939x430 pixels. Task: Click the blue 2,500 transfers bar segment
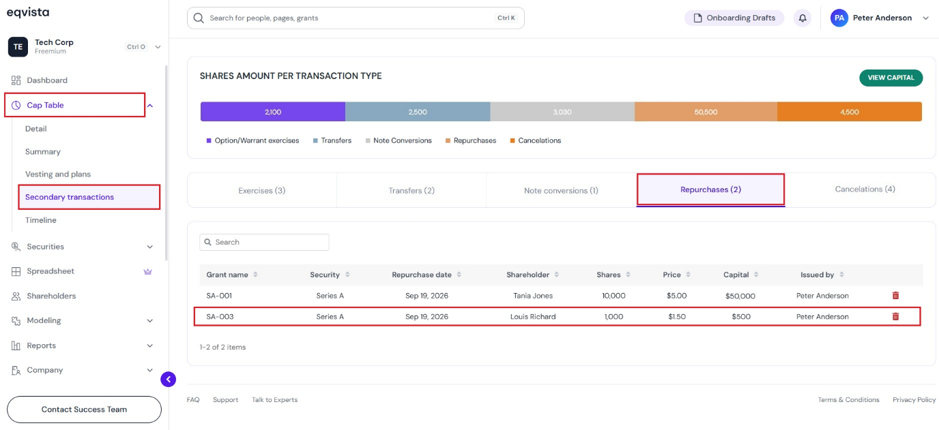point(417,112)
